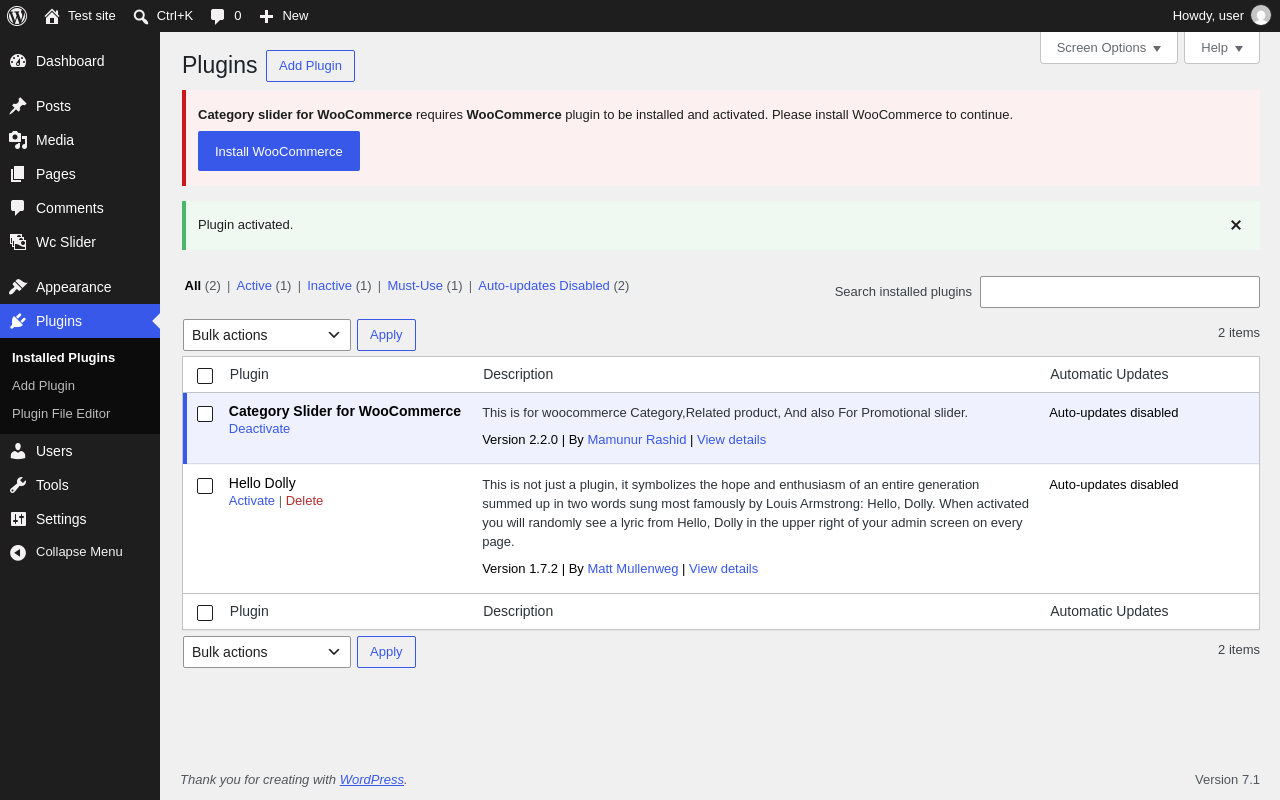View details for Category Slider plugin
Screen dimensions: 1280x800
(x=732, y=439)
